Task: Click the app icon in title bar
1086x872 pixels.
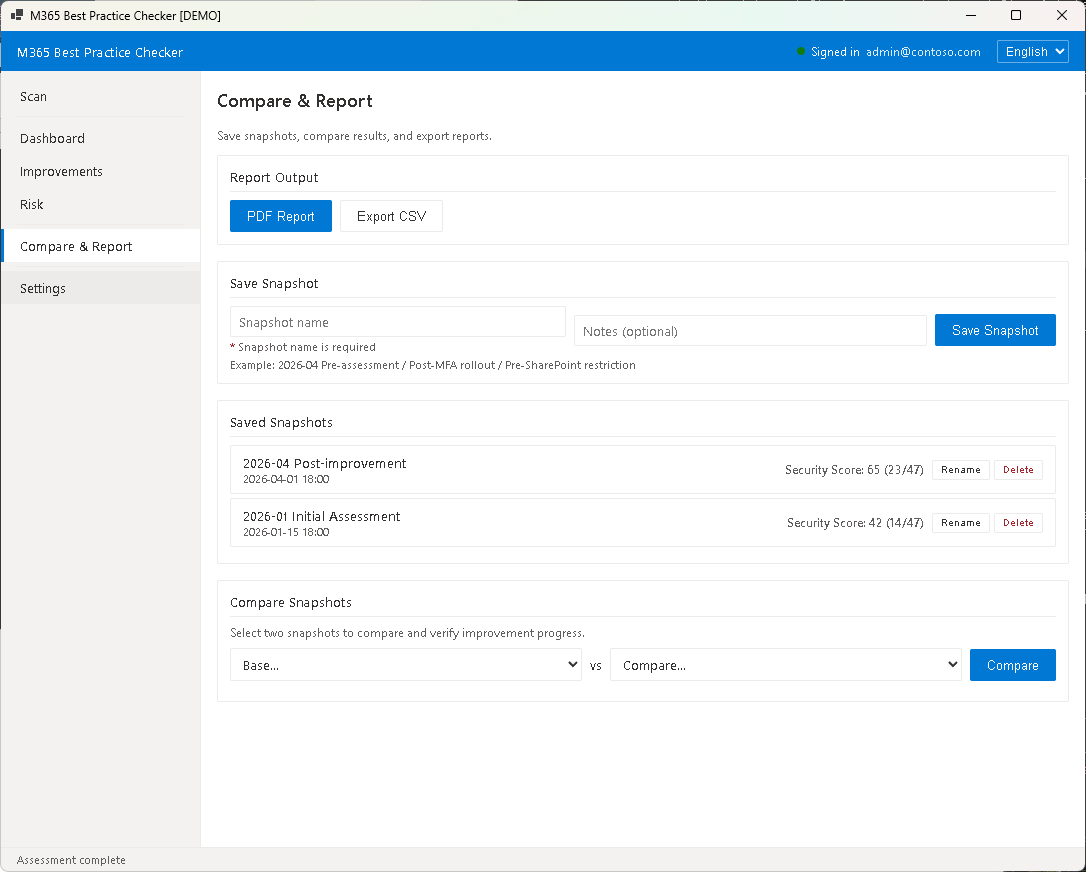Action: (x=17, y=16)
